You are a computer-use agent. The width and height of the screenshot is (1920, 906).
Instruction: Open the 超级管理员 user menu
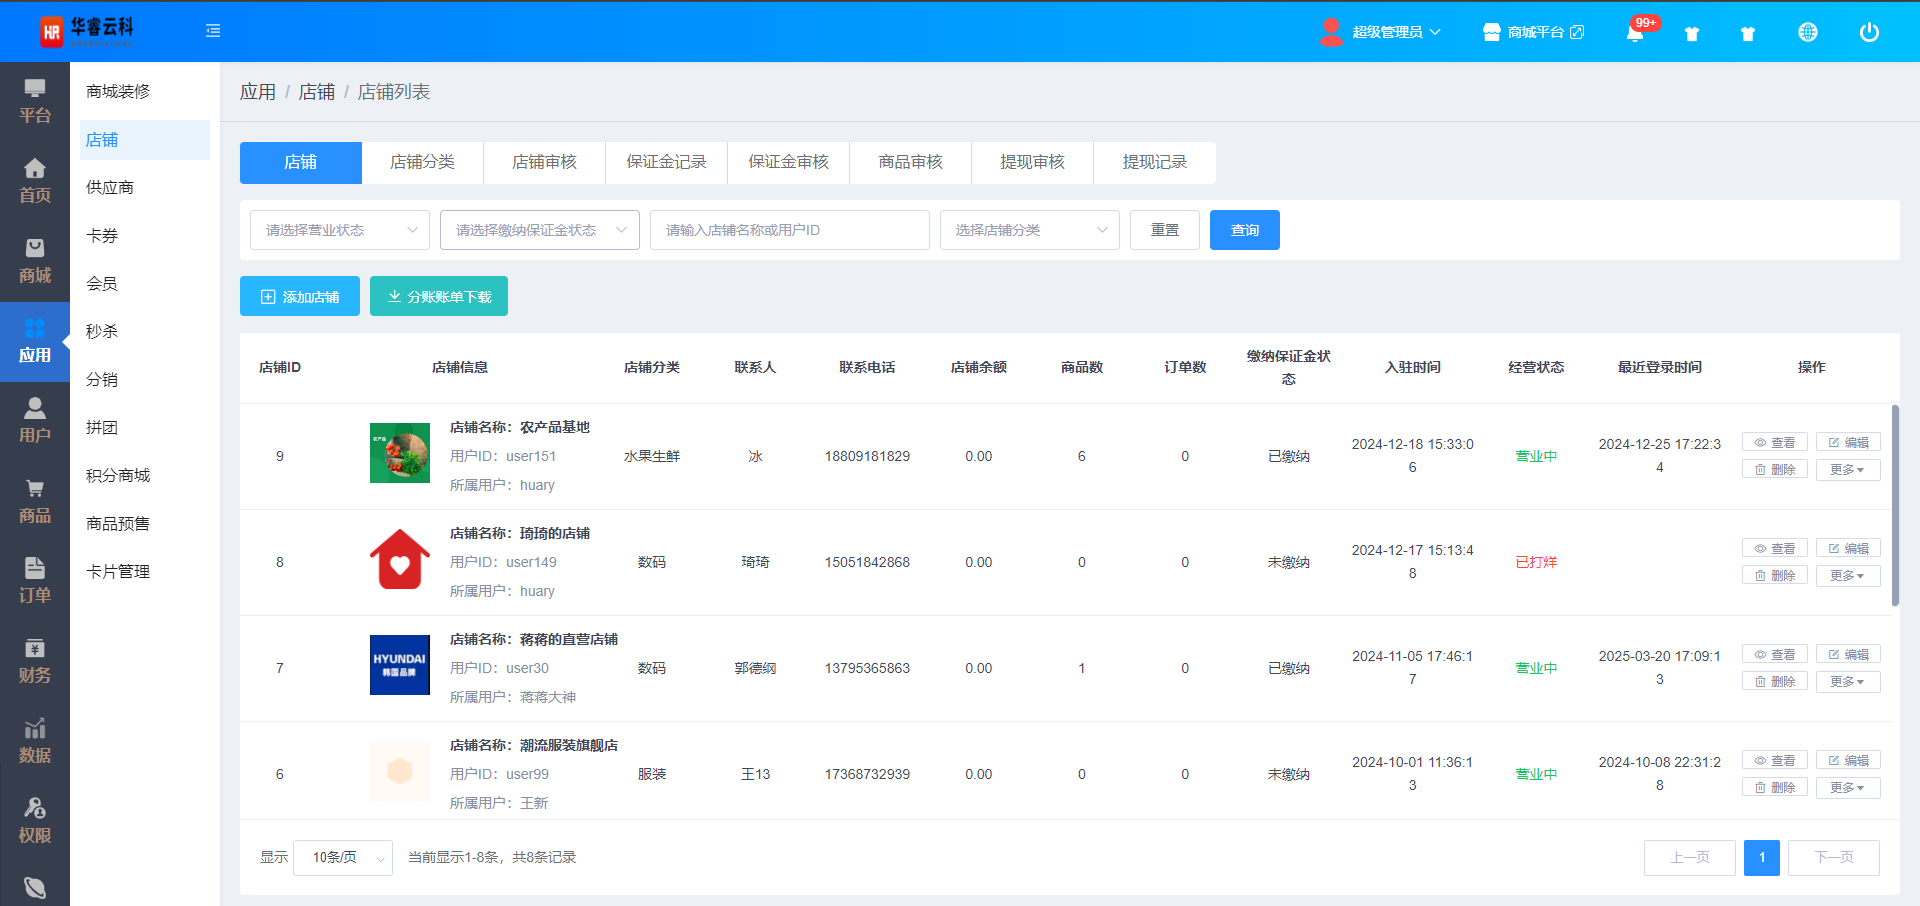(x=1387, y=32)
